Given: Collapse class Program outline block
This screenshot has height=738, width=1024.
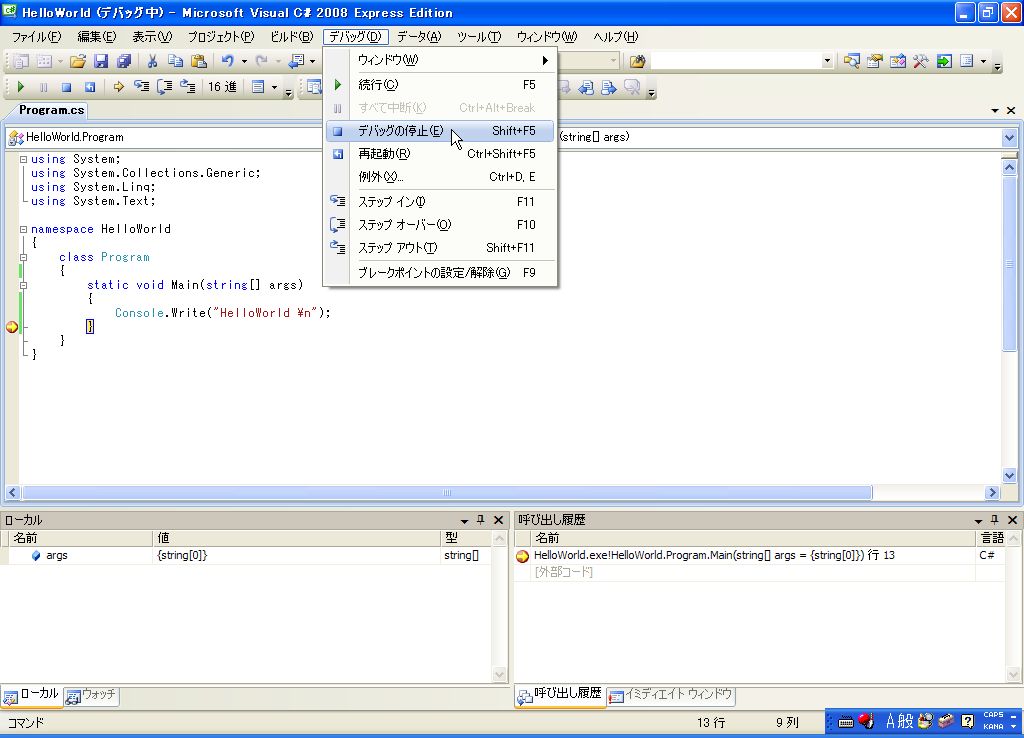Looking at the screenshot, I should point(24,257).
